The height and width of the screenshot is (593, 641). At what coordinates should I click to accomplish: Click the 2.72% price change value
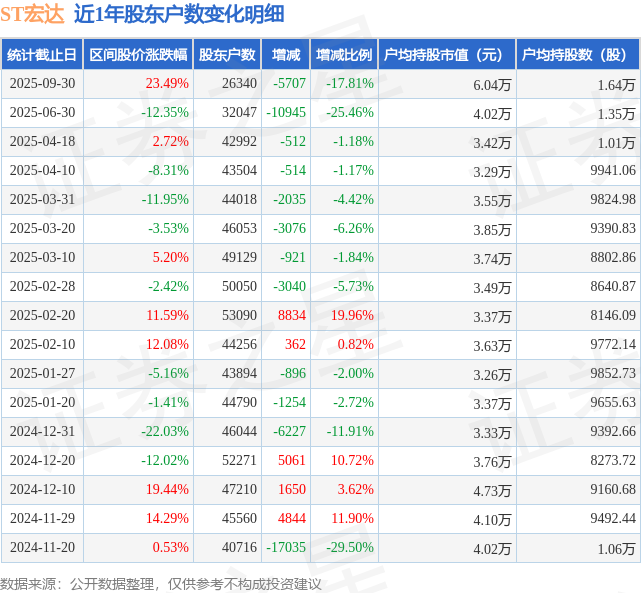(170, 141)
